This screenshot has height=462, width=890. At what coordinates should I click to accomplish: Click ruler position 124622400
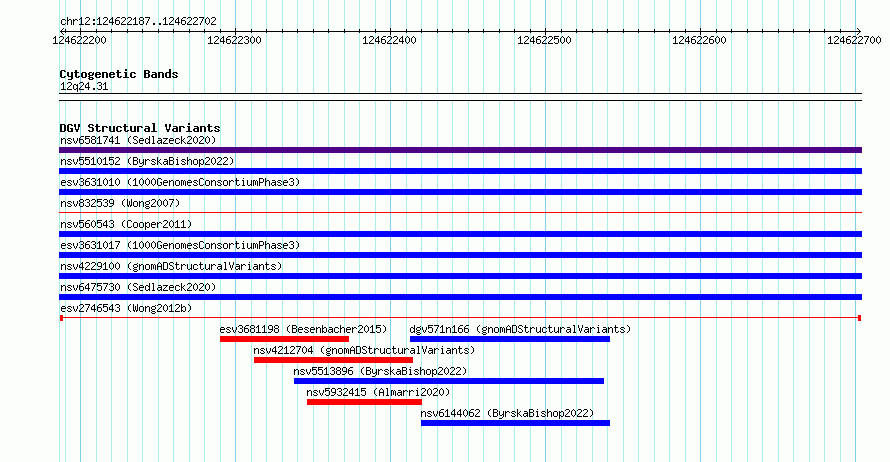coord(389,40)
